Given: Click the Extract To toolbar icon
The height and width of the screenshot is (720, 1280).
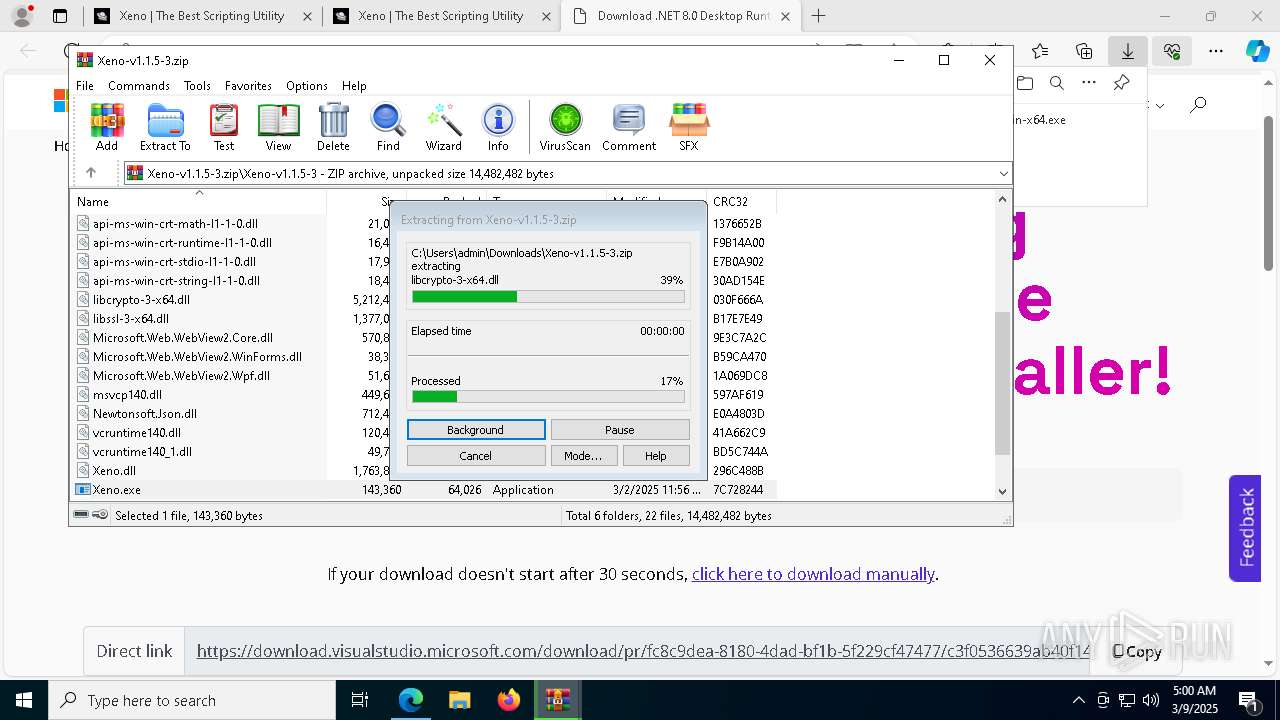Looking at the screenshot, I should tap(165, 127).
